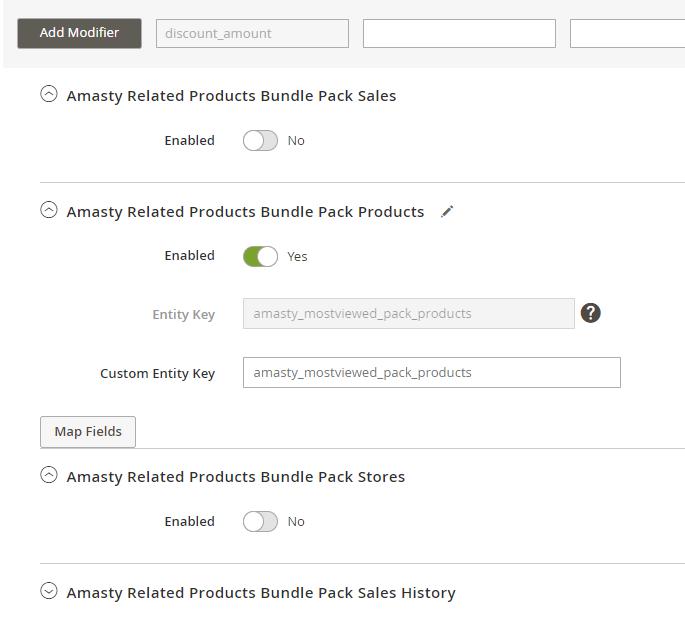Click the empty field next to discount_amount

click(x=459, y=34)
